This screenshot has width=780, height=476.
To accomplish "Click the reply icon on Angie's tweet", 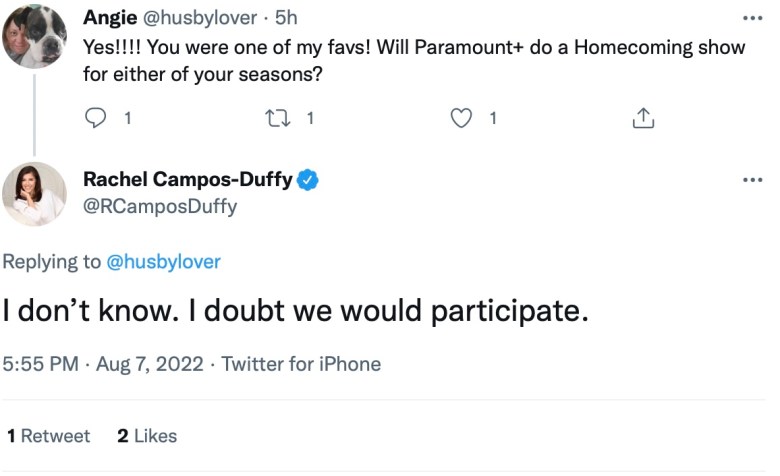I will point(96,118).
